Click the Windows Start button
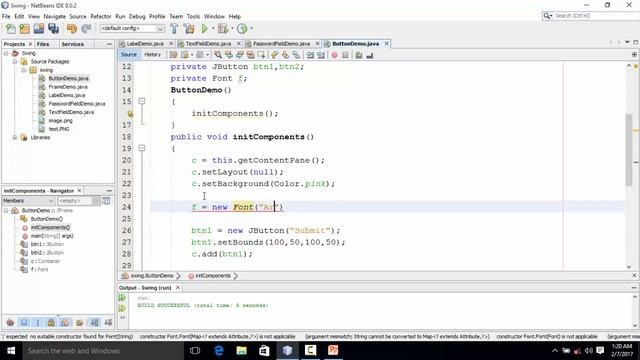 pos(11,350)
